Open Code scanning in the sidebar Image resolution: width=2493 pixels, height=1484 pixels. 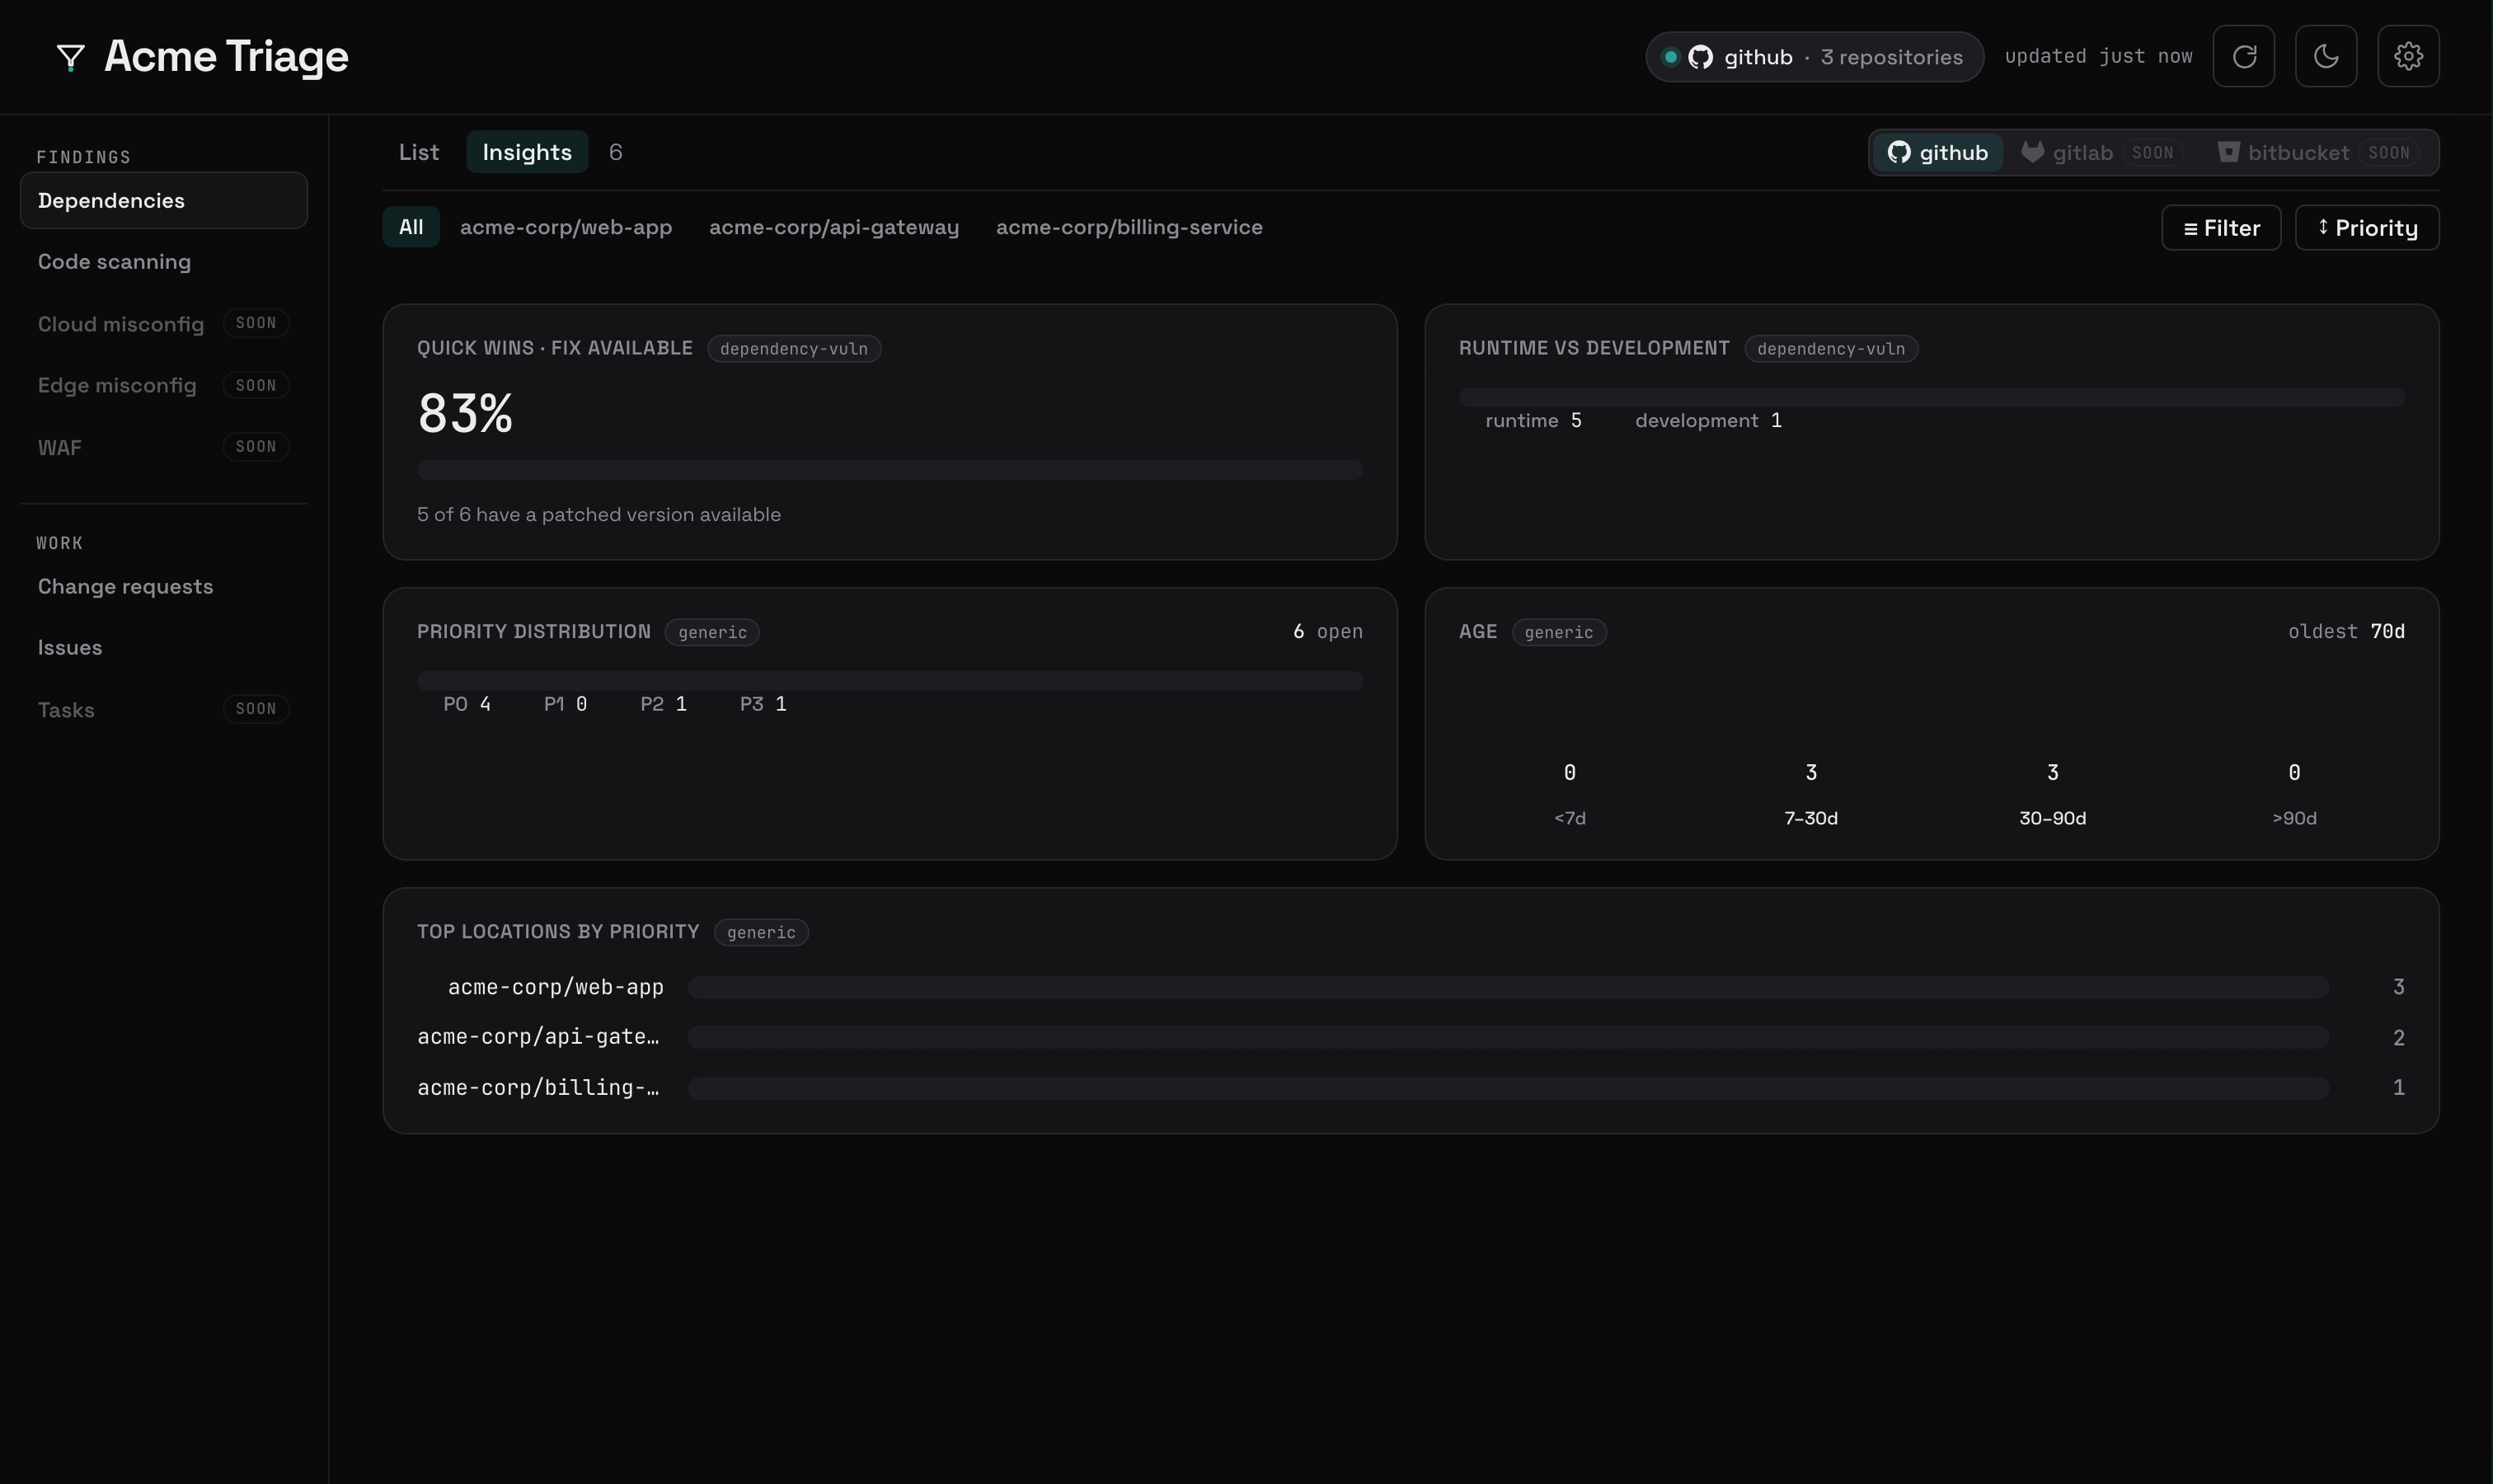[x=164, y=262]
